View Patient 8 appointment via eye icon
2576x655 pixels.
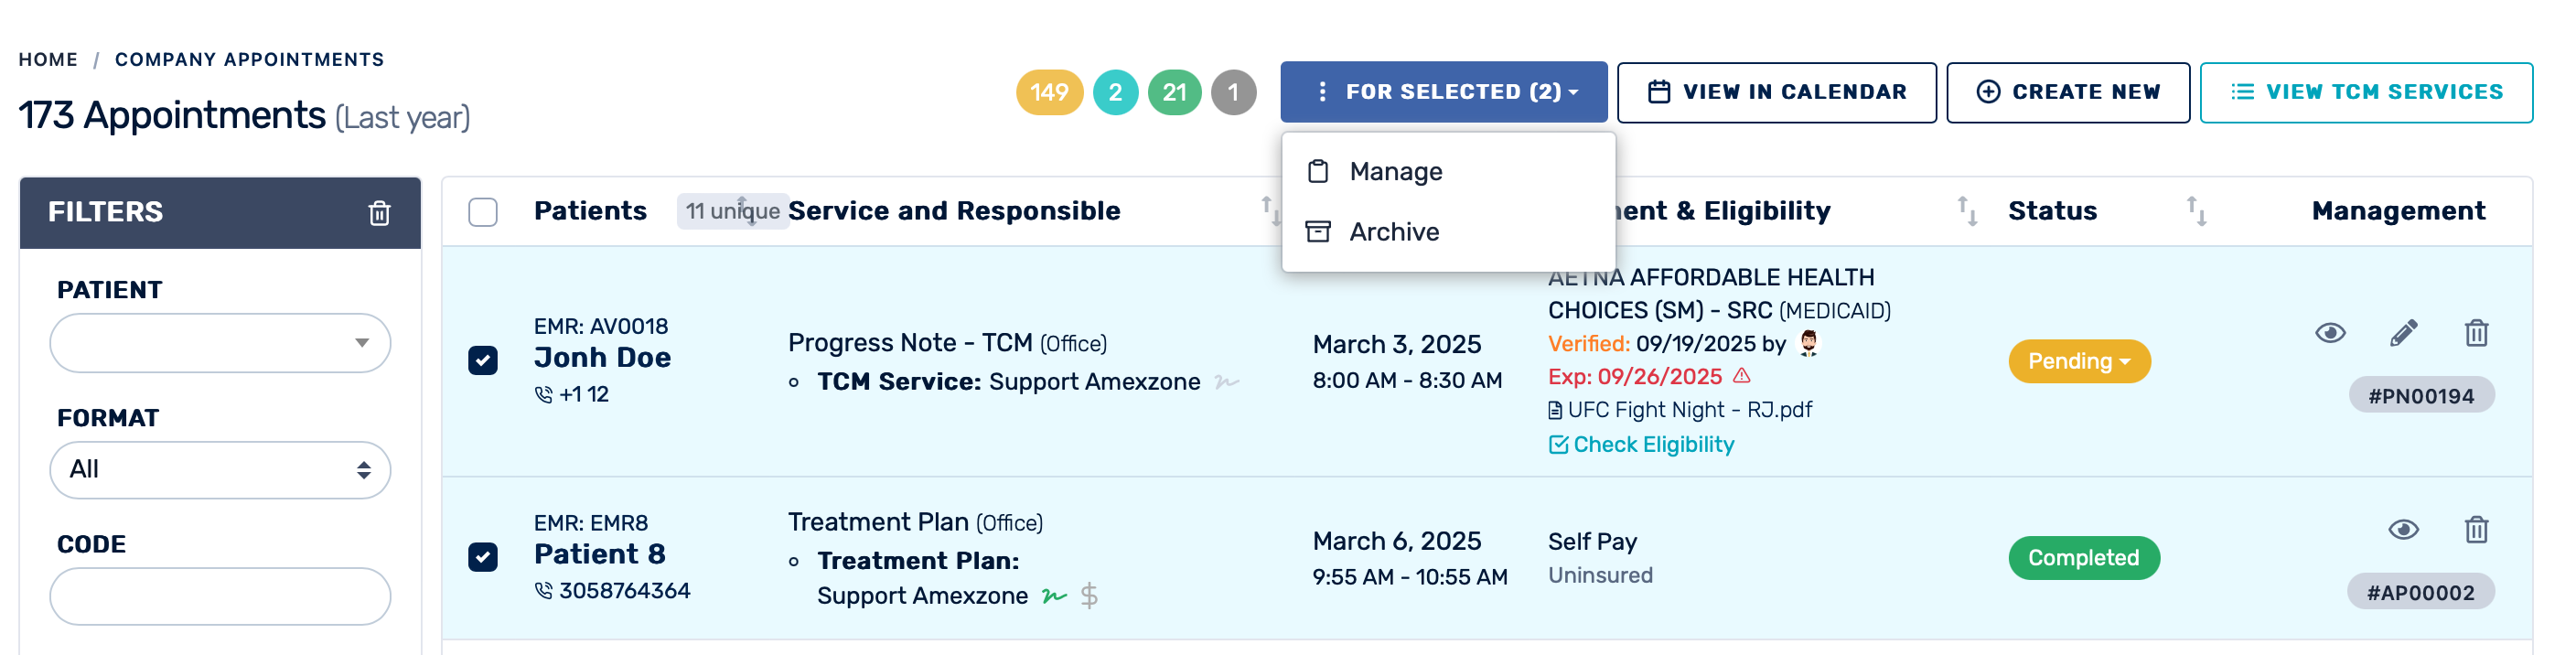(2403, 529)
